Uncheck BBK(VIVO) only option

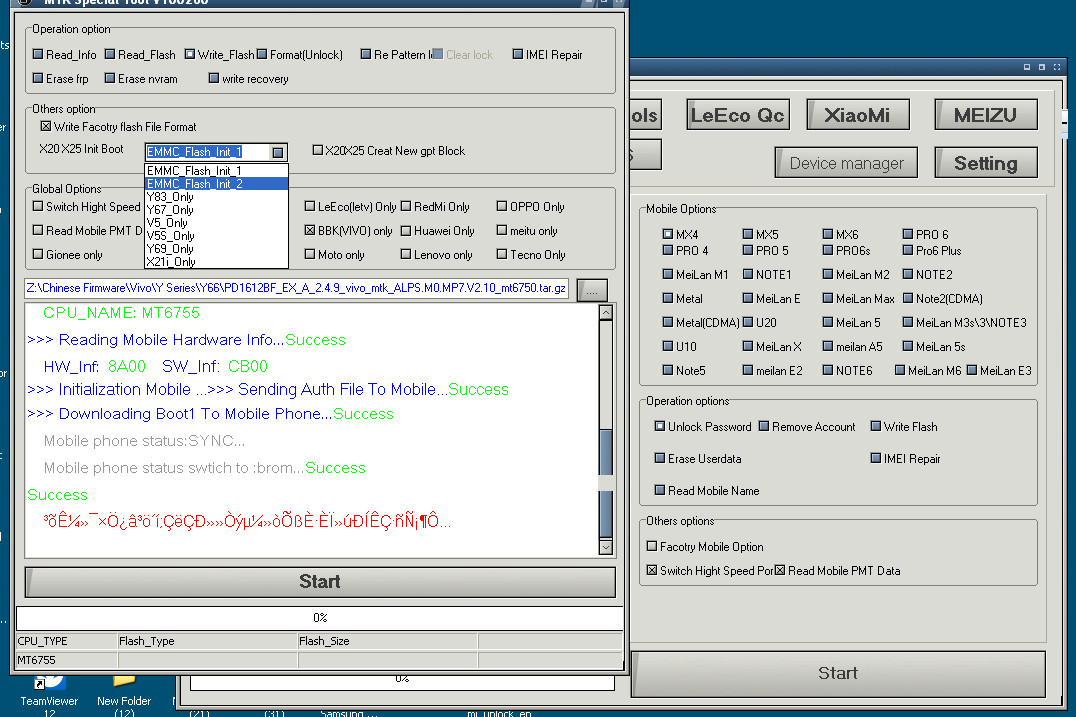coord(310,231)
